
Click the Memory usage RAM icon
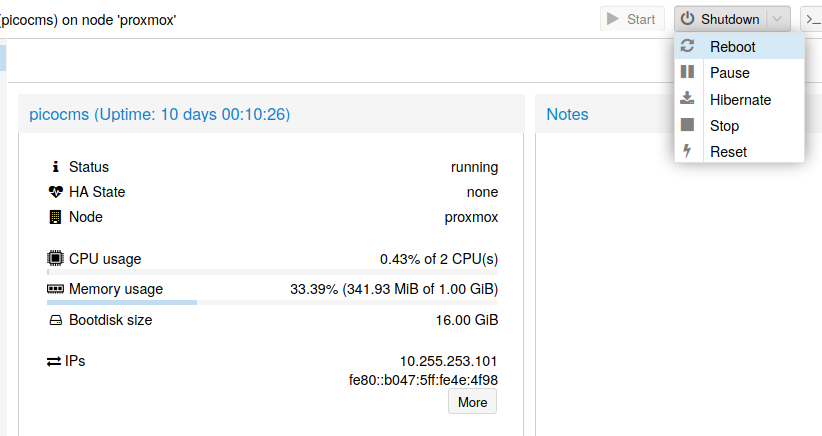click(55, 290)
